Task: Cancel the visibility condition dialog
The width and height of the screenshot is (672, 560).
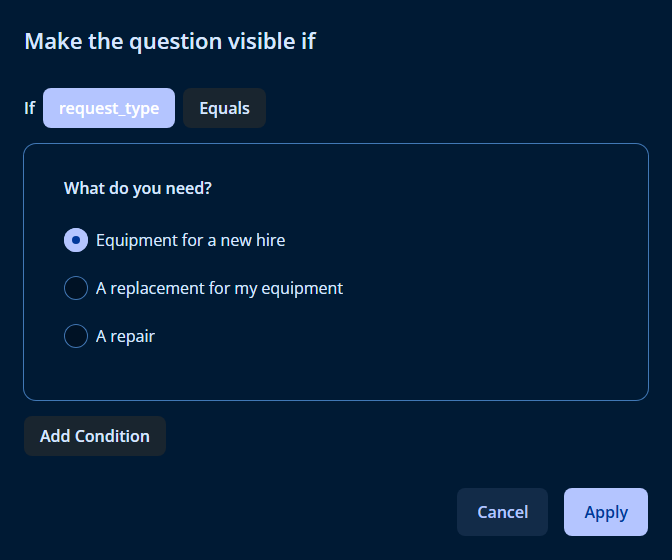Action: (x=502, y=512)
